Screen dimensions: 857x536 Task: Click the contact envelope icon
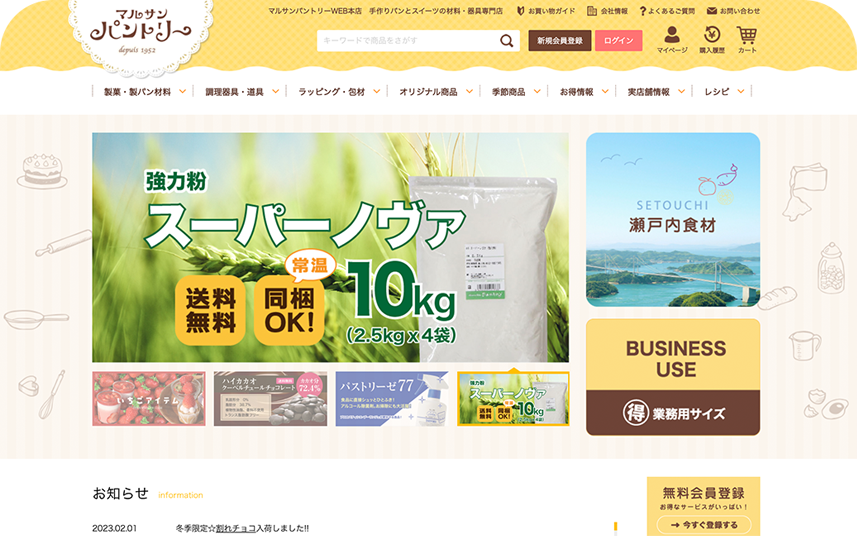(x=712, y=10)
